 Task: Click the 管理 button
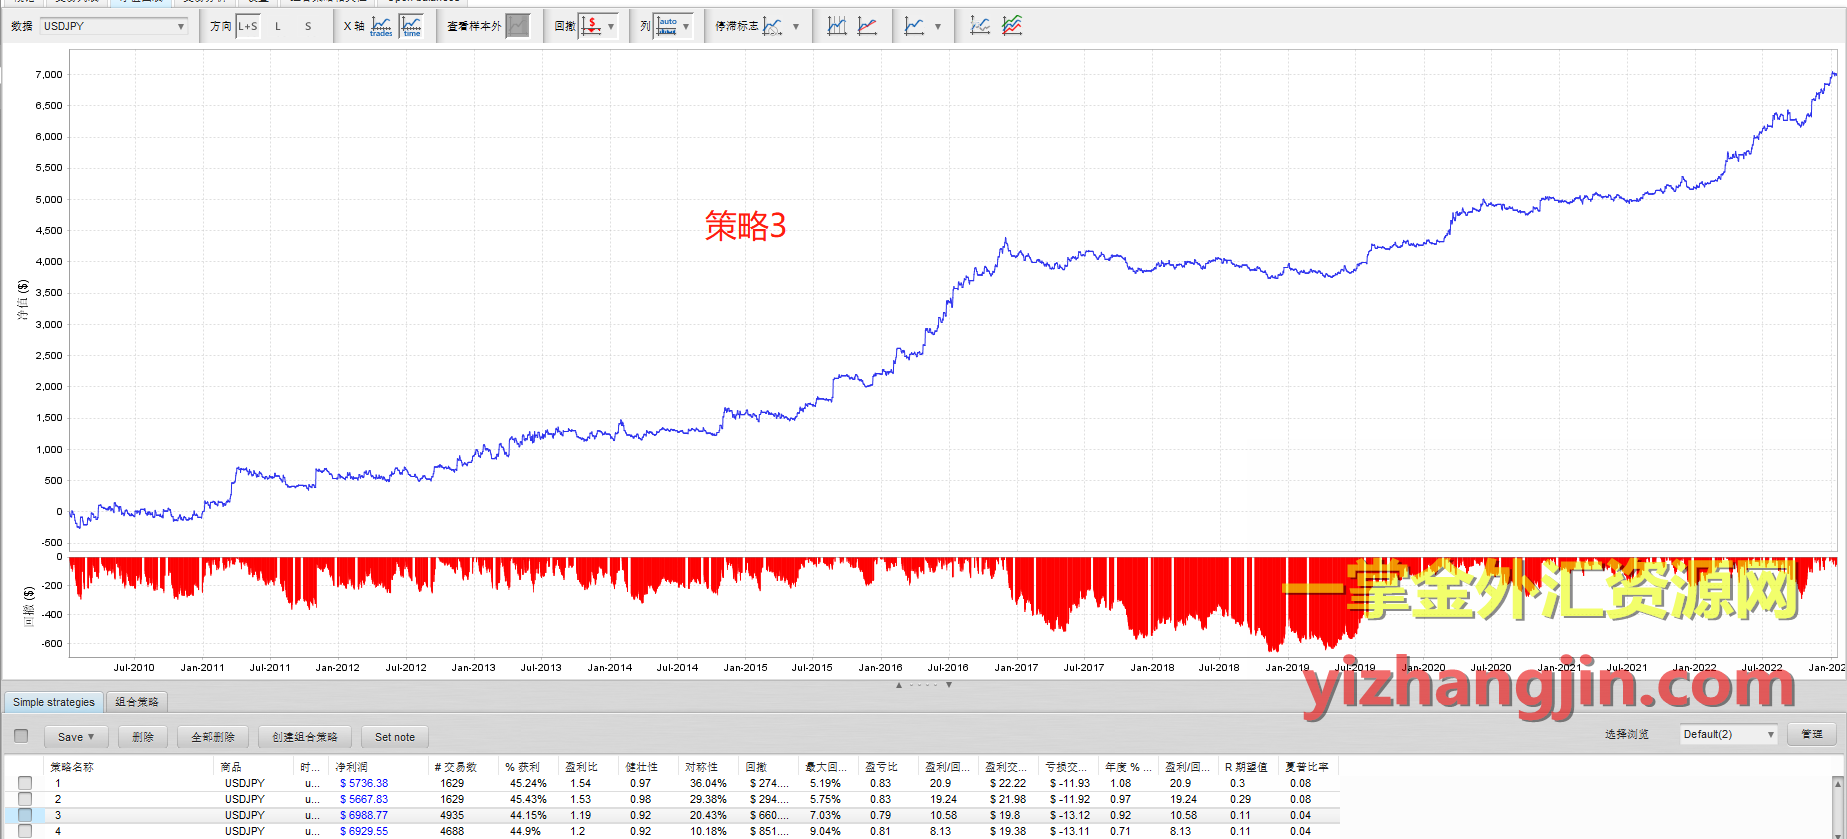point(1812,734)
